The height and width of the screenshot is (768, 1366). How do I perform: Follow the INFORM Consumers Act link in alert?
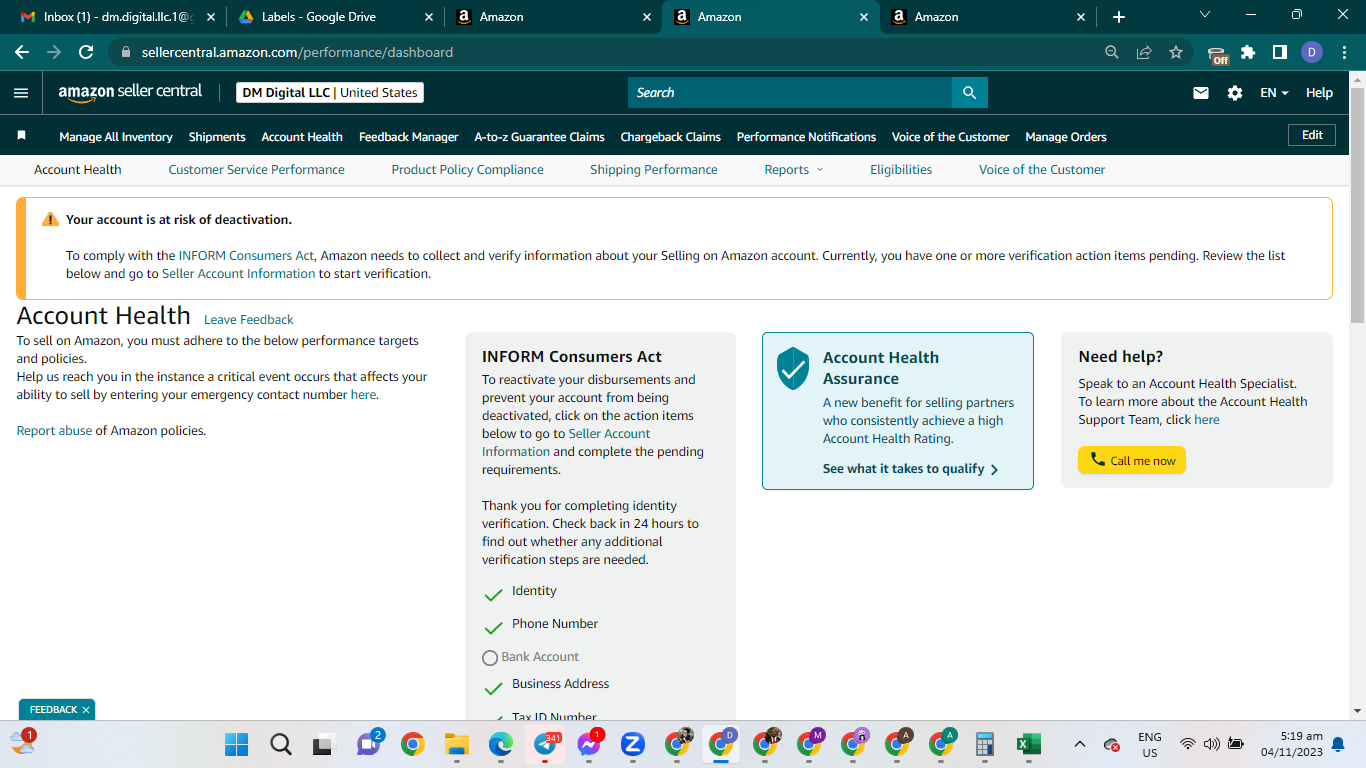click(248, 256)
